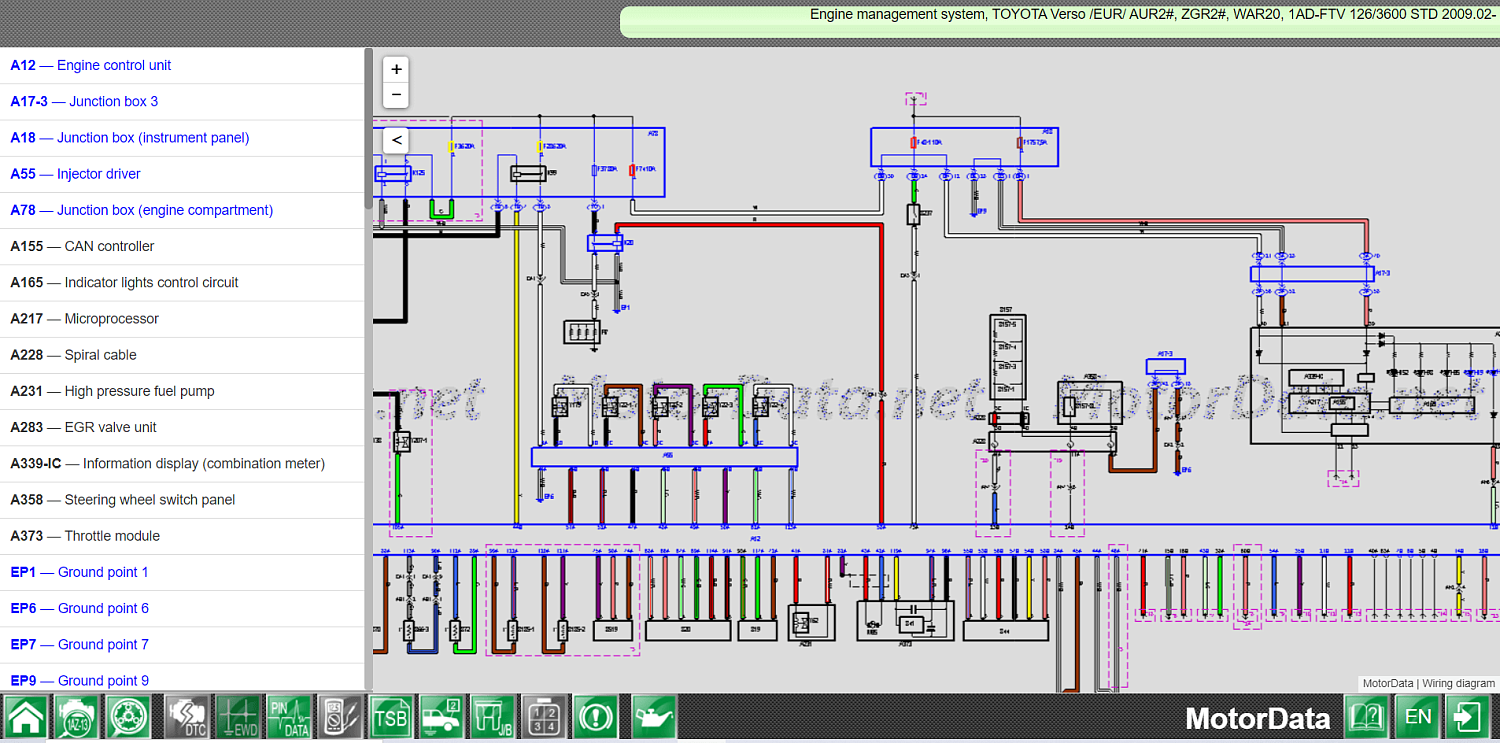Click the oil maintenance icon

[653, 717]
